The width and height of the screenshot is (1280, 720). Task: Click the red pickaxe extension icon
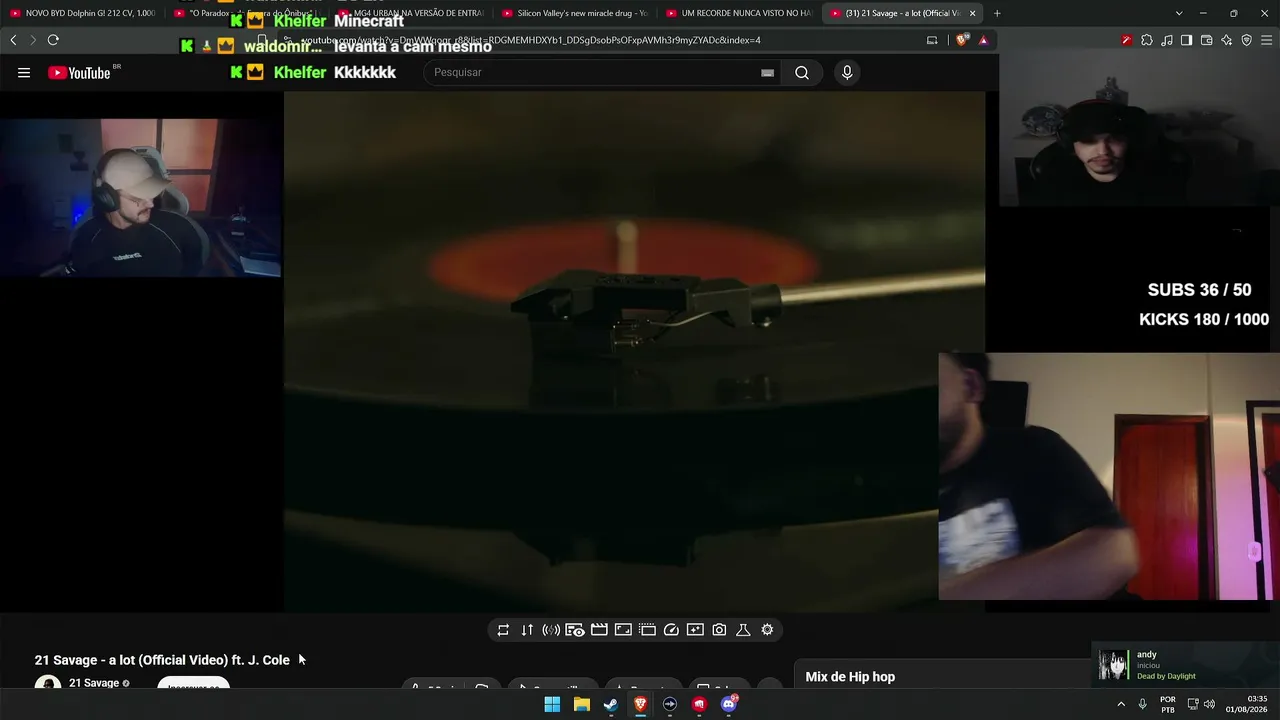[x=1127, y=40]
